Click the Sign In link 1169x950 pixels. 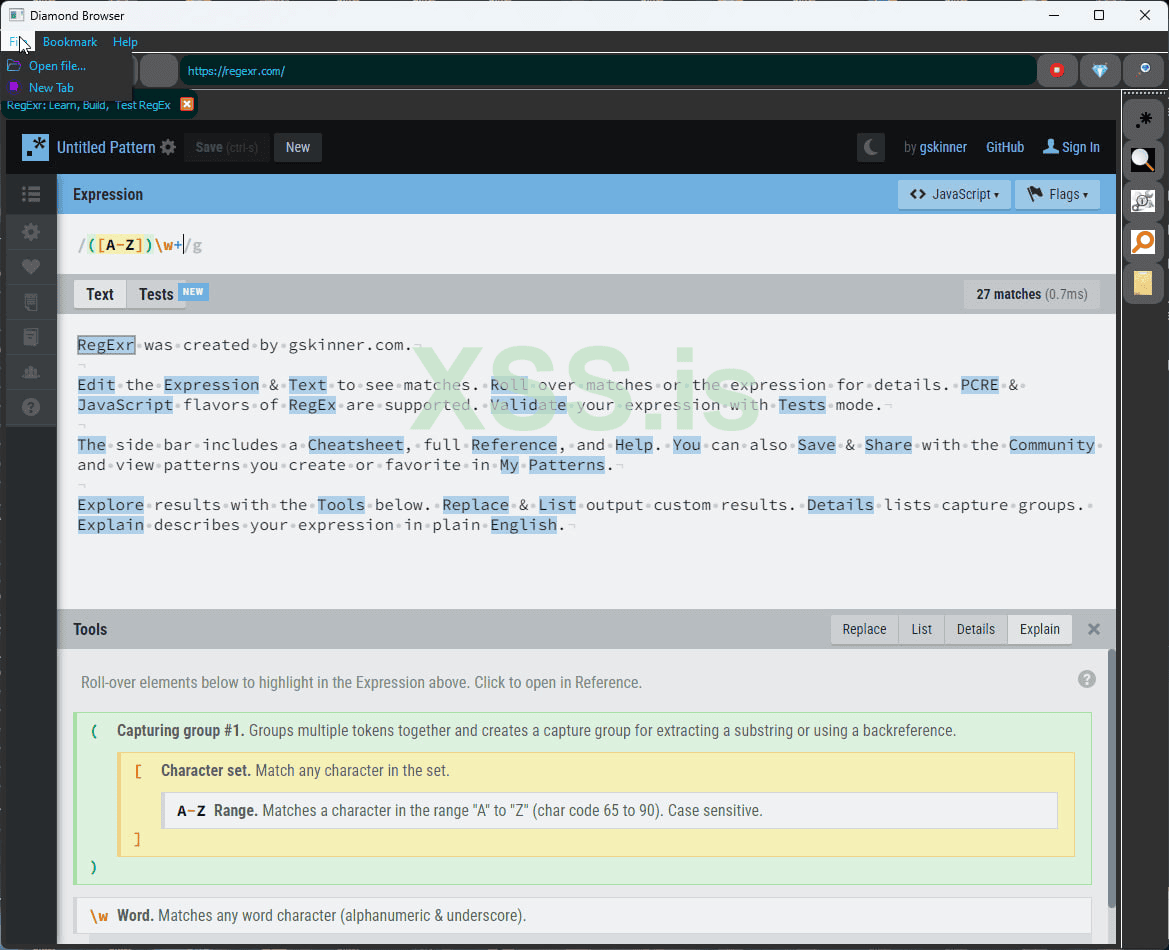(x=1071, y=148)
